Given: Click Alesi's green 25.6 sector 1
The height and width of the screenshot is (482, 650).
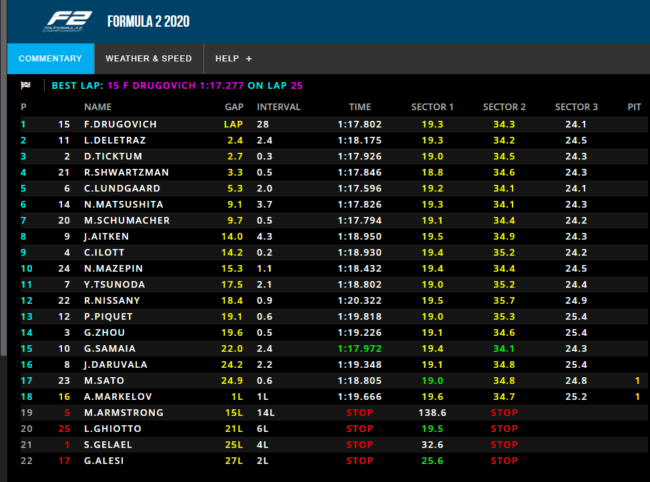Looking at the screenshot, I should [432, 461].
